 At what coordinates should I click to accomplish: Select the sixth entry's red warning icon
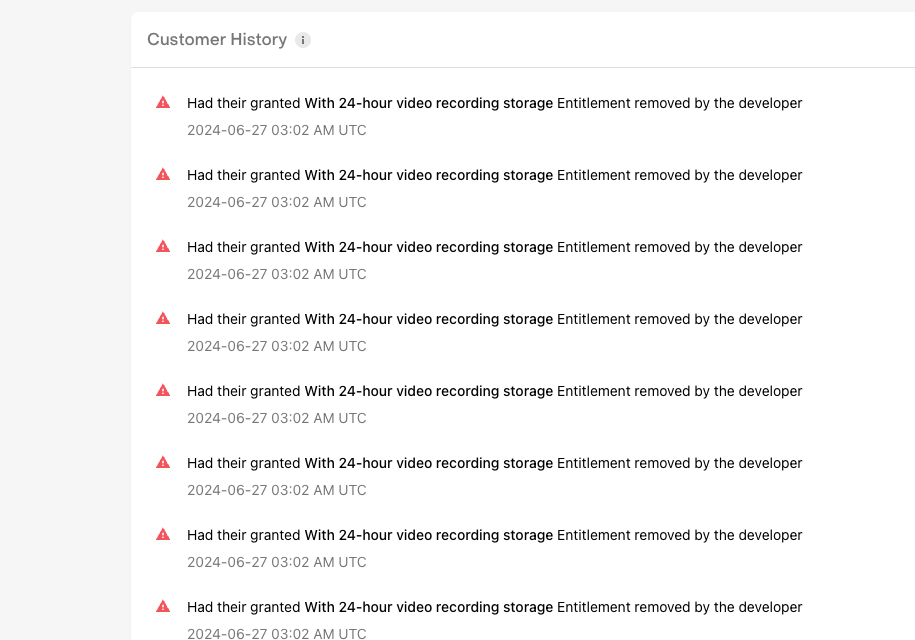click(163, 463)
